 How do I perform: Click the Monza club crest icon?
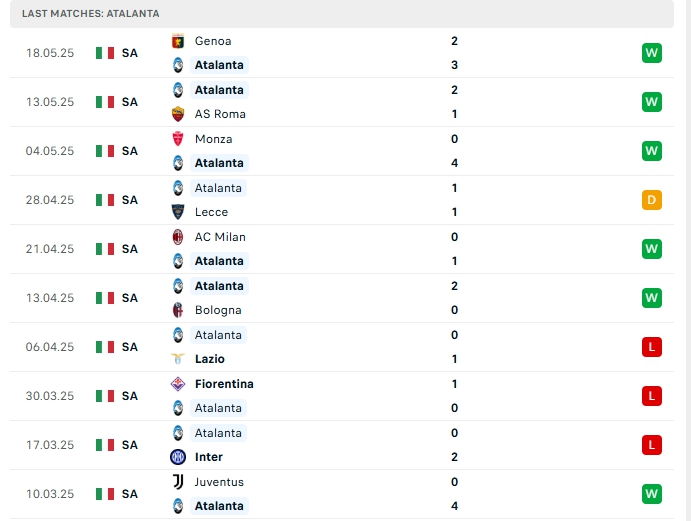pyautogui.click(x=178, y=139)
